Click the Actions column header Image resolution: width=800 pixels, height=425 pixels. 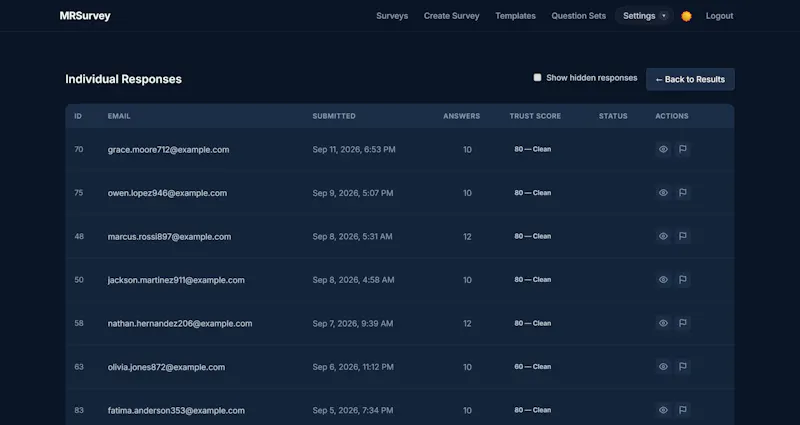point(672,116)
